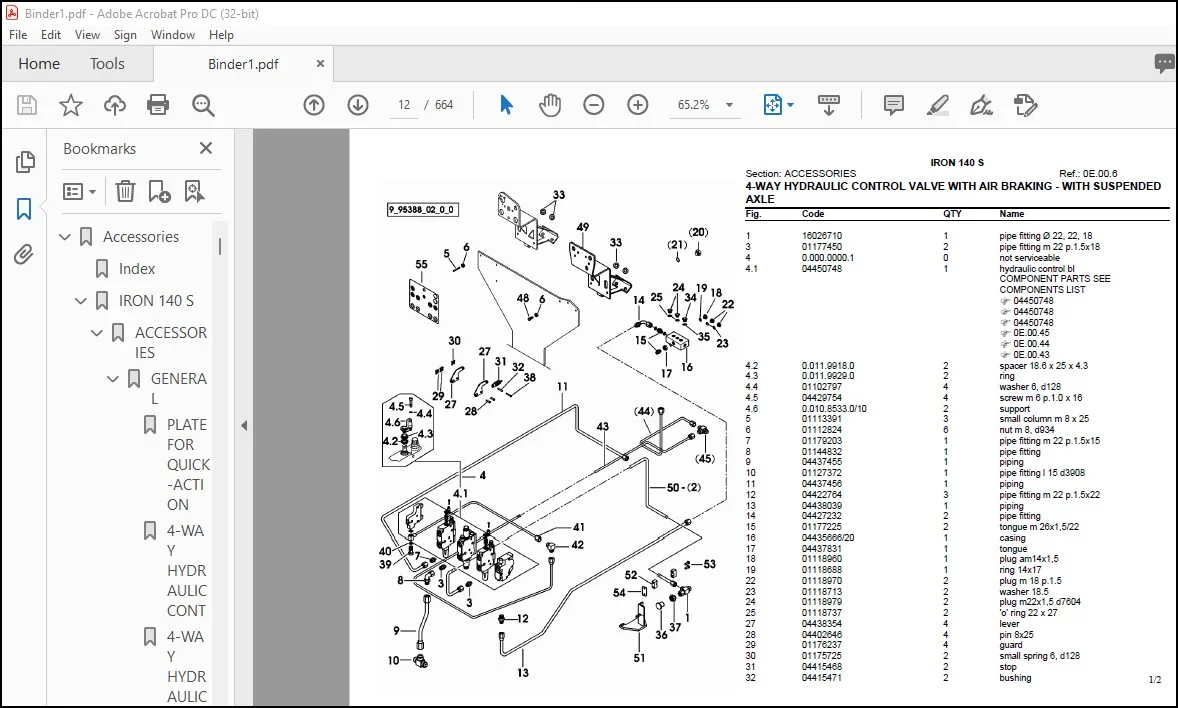Select the Binder1.pdf document tab
The height and width of the screenshot is (708, 1178).
coord(243,64)
